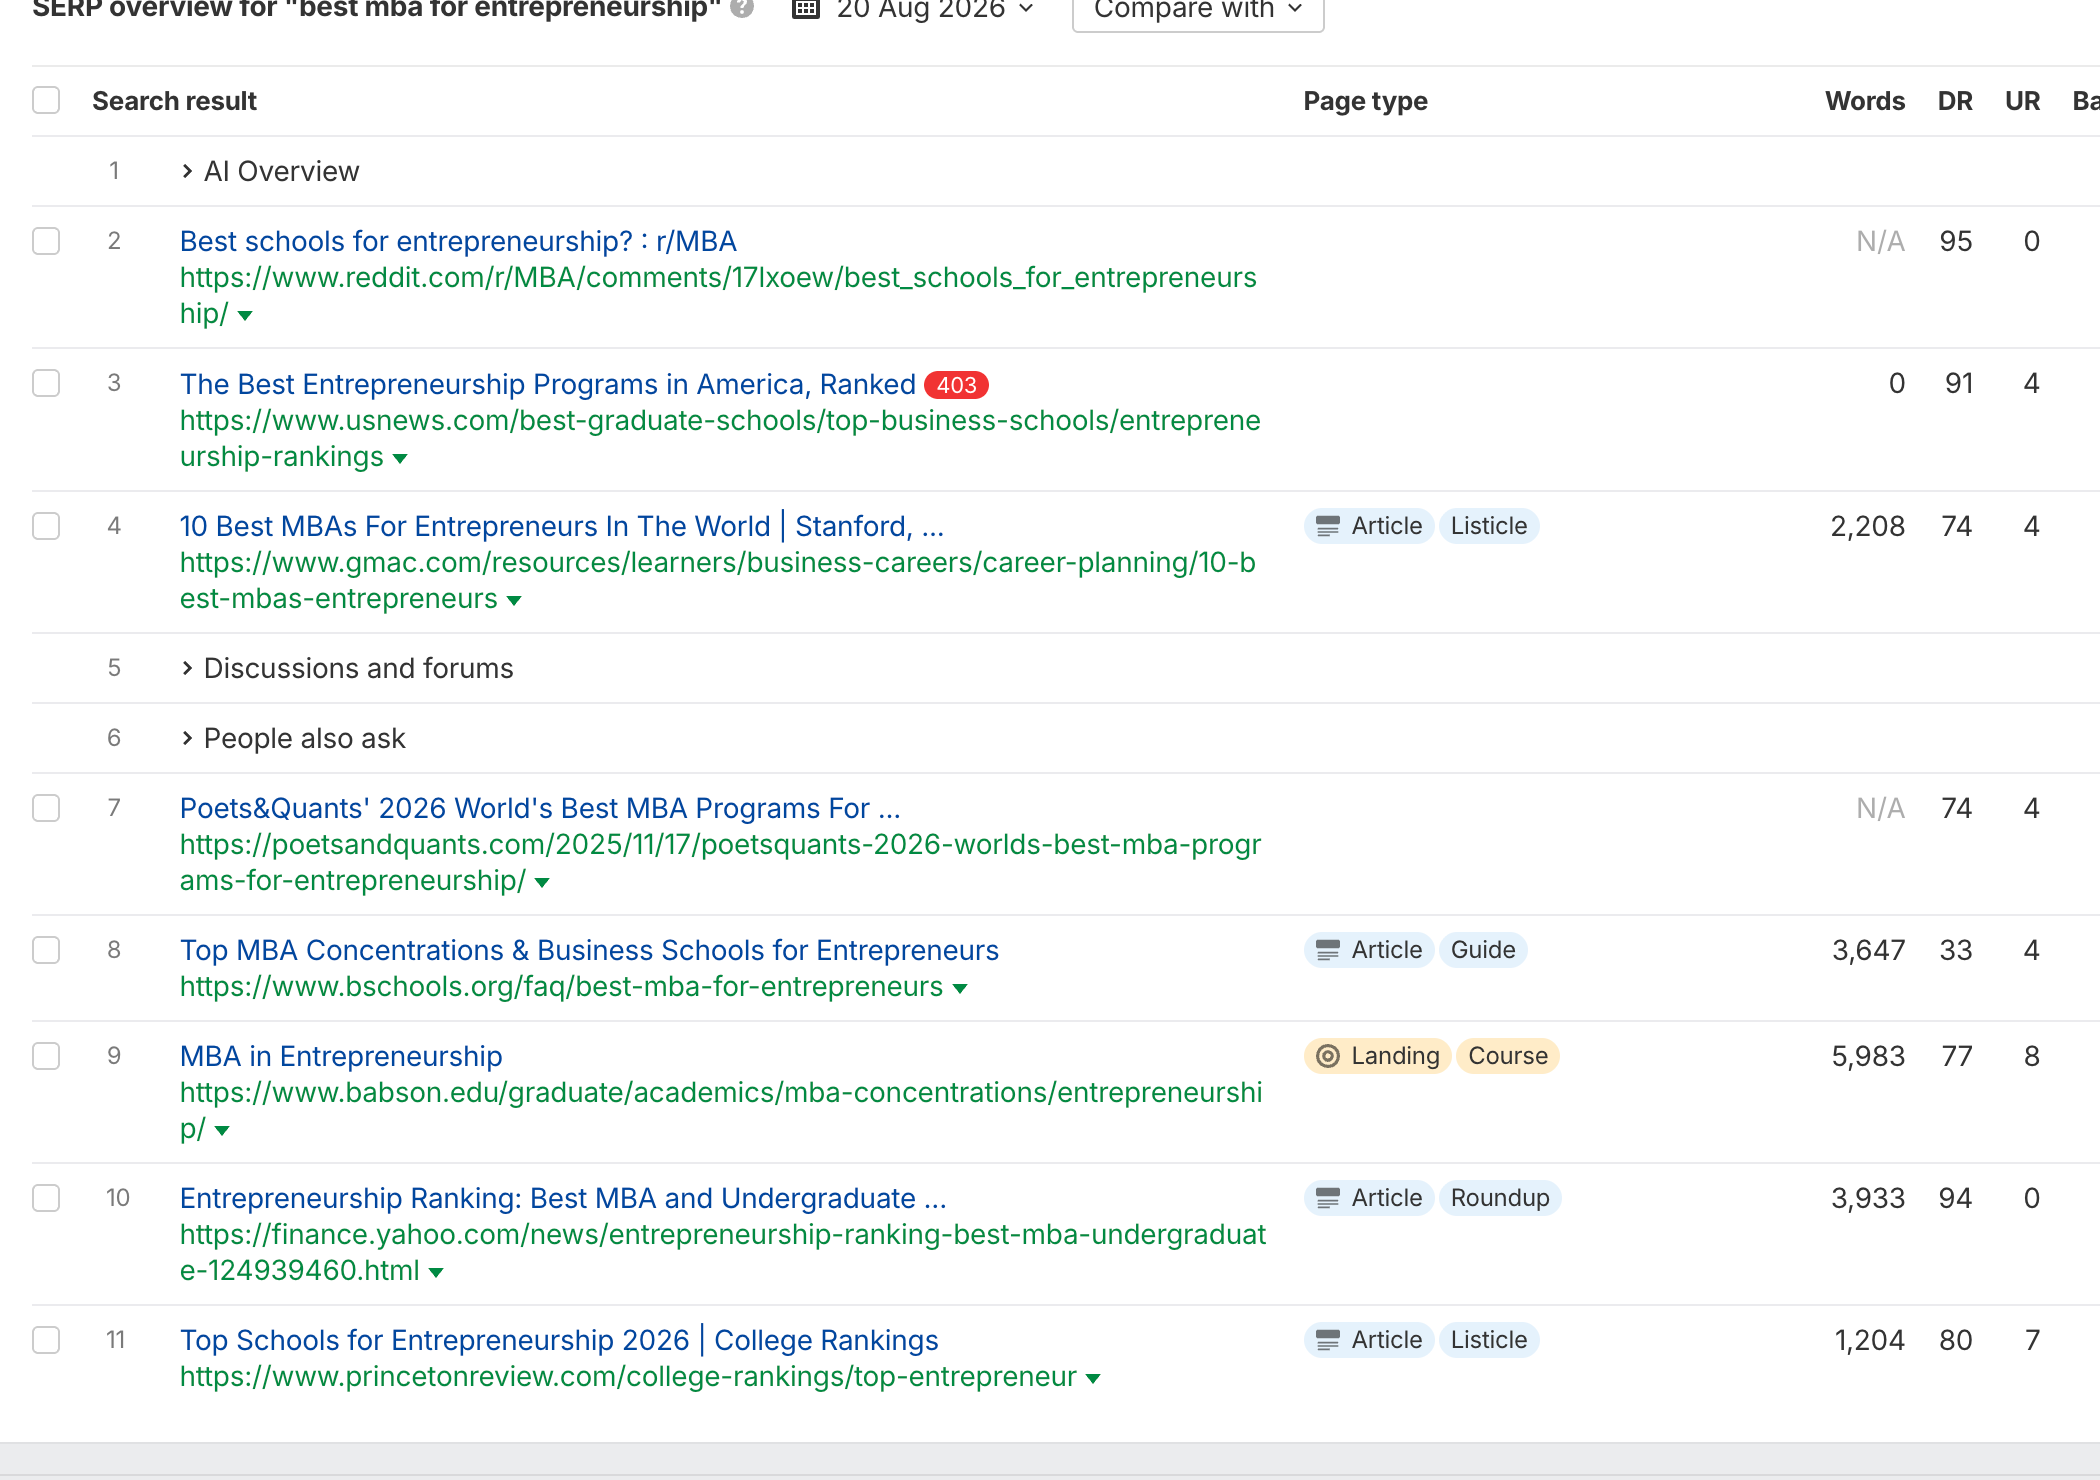Open 'Entrepreneurship Ranking: Best MBA and Undergraduate' link
The height and width of the screenshot is (1480, 2100).
click(563, 1198)
